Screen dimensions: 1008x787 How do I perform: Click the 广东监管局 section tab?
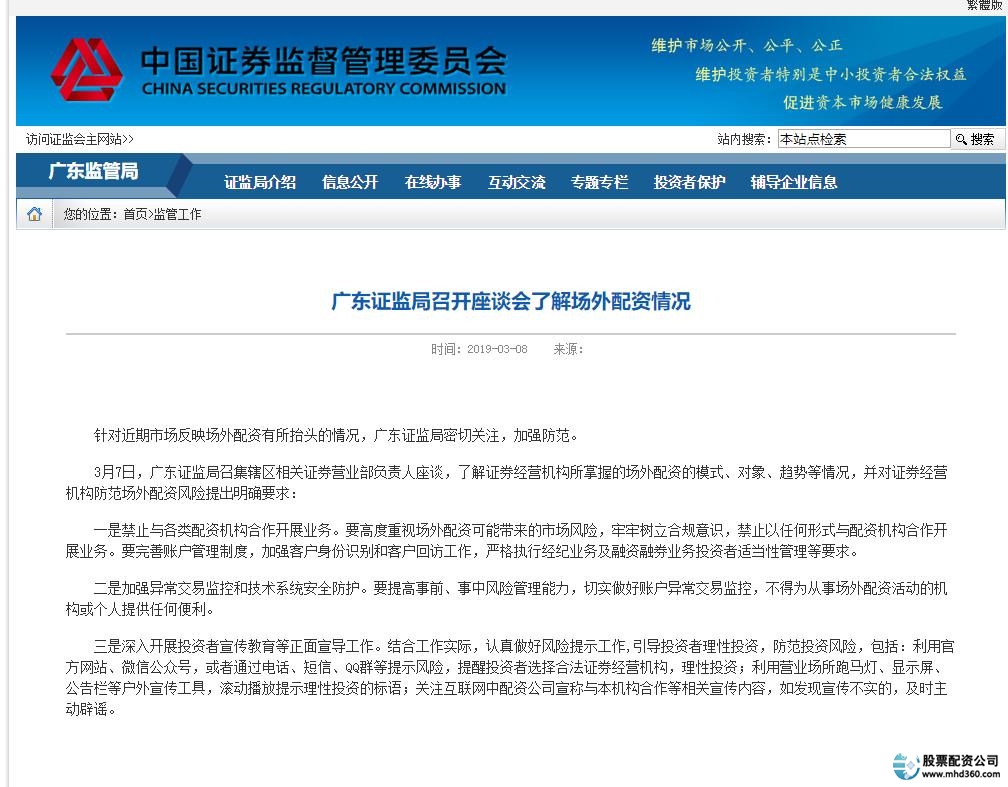point(93,171)
